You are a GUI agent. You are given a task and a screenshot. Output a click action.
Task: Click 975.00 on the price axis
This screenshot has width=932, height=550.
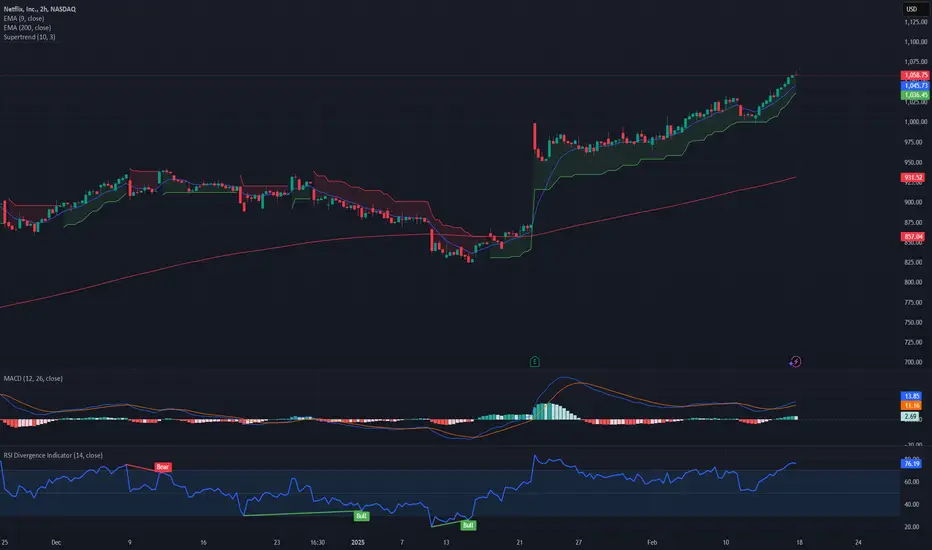[x=914, y=142]
